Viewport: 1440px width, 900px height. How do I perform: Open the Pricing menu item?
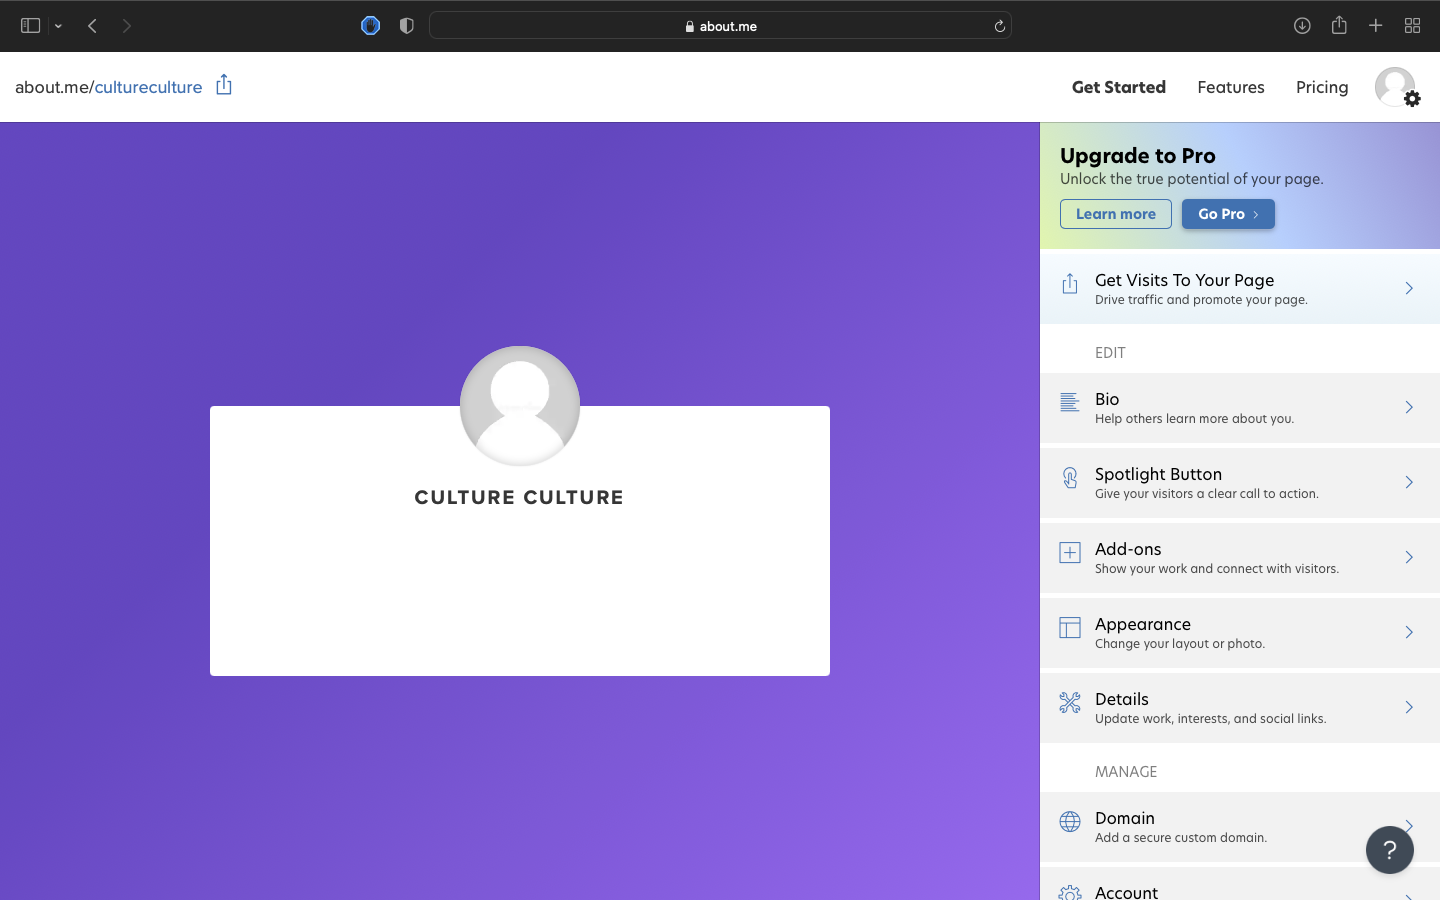coord(1321,87)
